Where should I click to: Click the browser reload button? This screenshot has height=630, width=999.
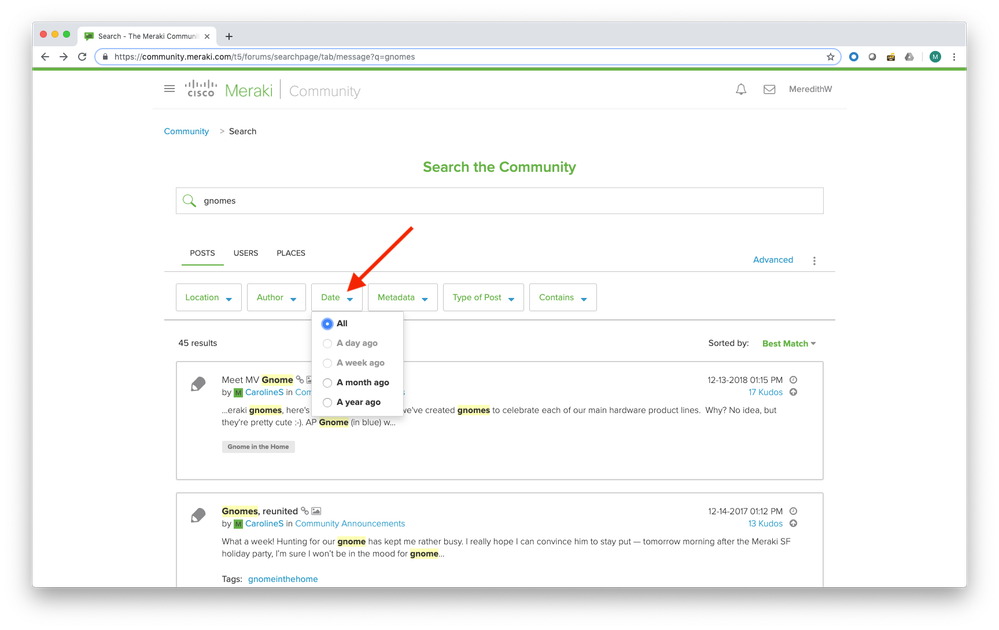pyautogui.click(x=81, y=57)
